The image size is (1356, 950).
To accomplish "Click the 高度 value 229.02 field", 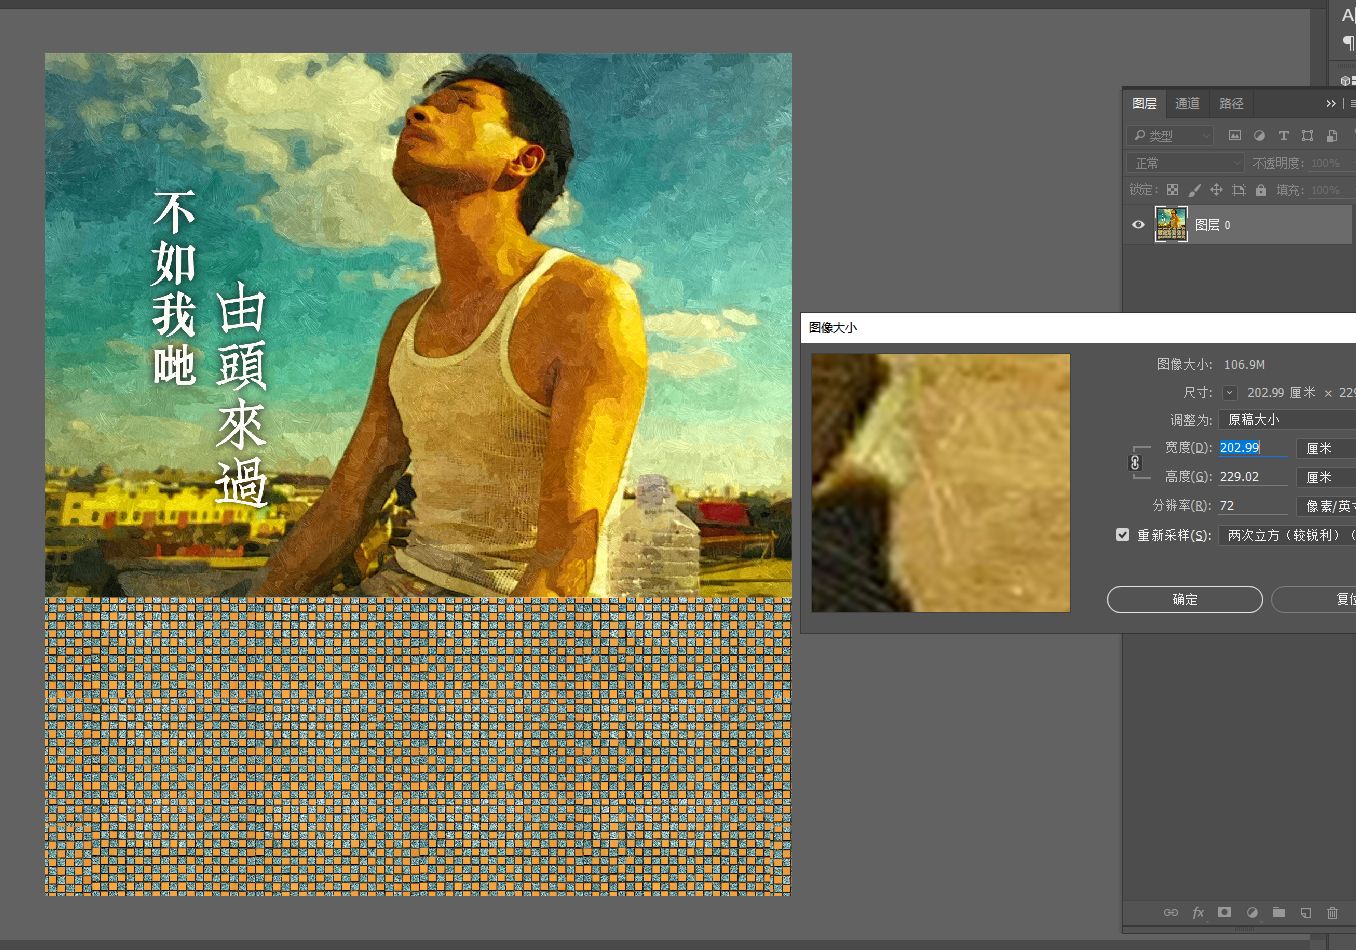I will (x=1253, y=477).
